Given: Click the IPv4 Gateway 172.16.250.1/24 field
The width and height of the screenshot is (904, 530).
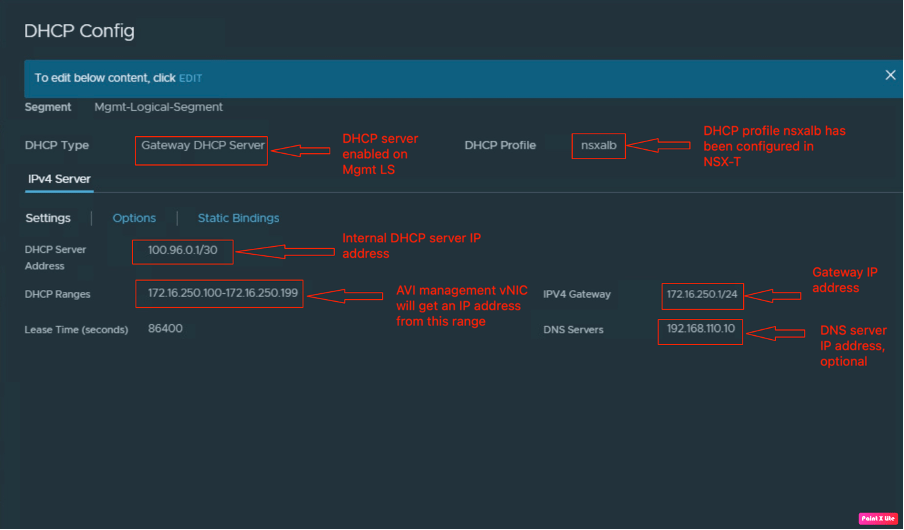Looking at the screenshot, I should click(x=702, y=295).
